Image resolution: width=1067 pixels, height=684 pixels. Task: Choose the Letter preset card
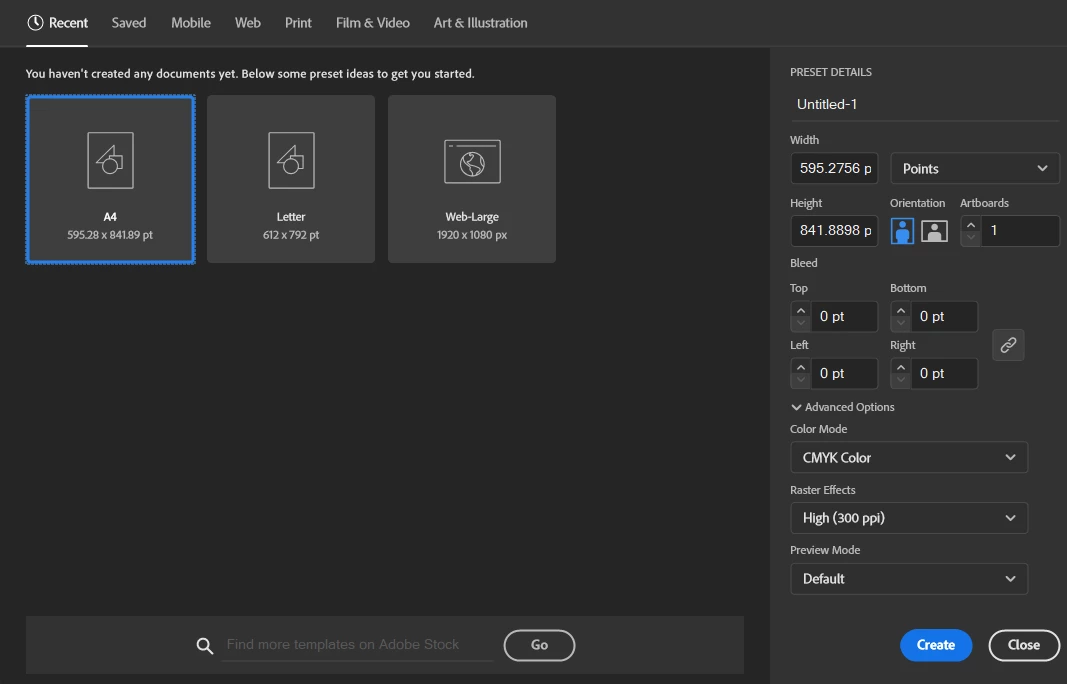[x=291, y=179]
